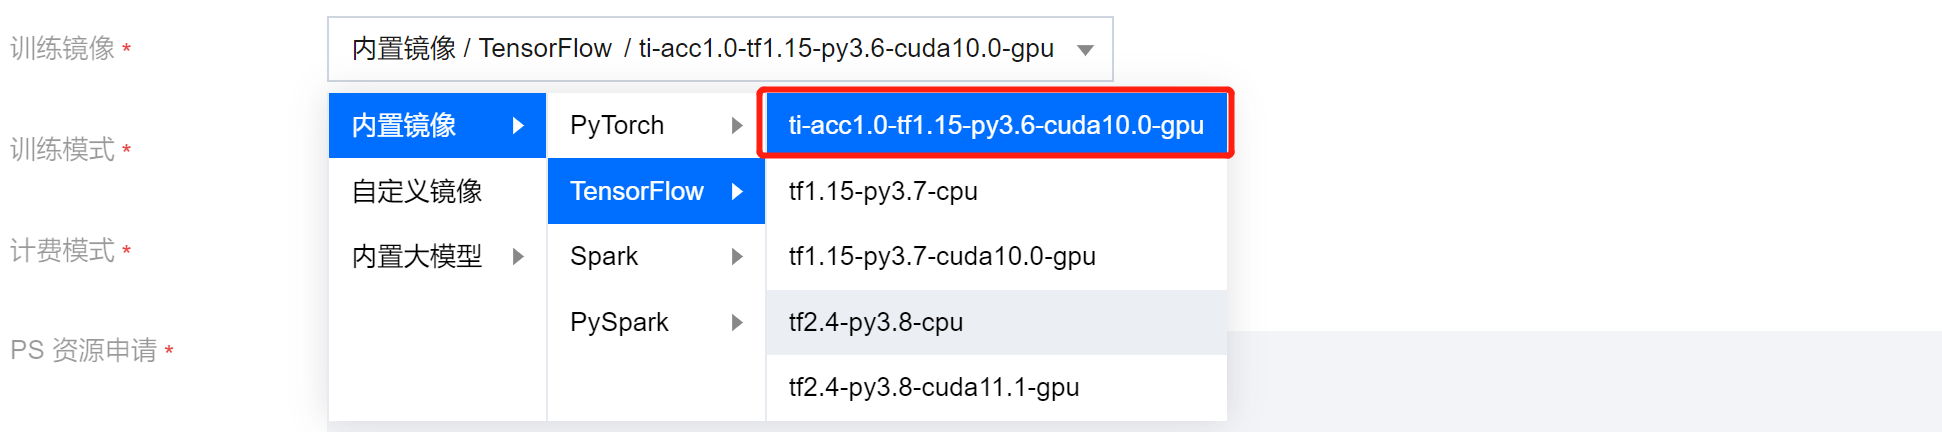Open the training image dropdown arrow
Image resolution: width=1942 pixels, height=432 pixels.
click(x=1085, y=50)
